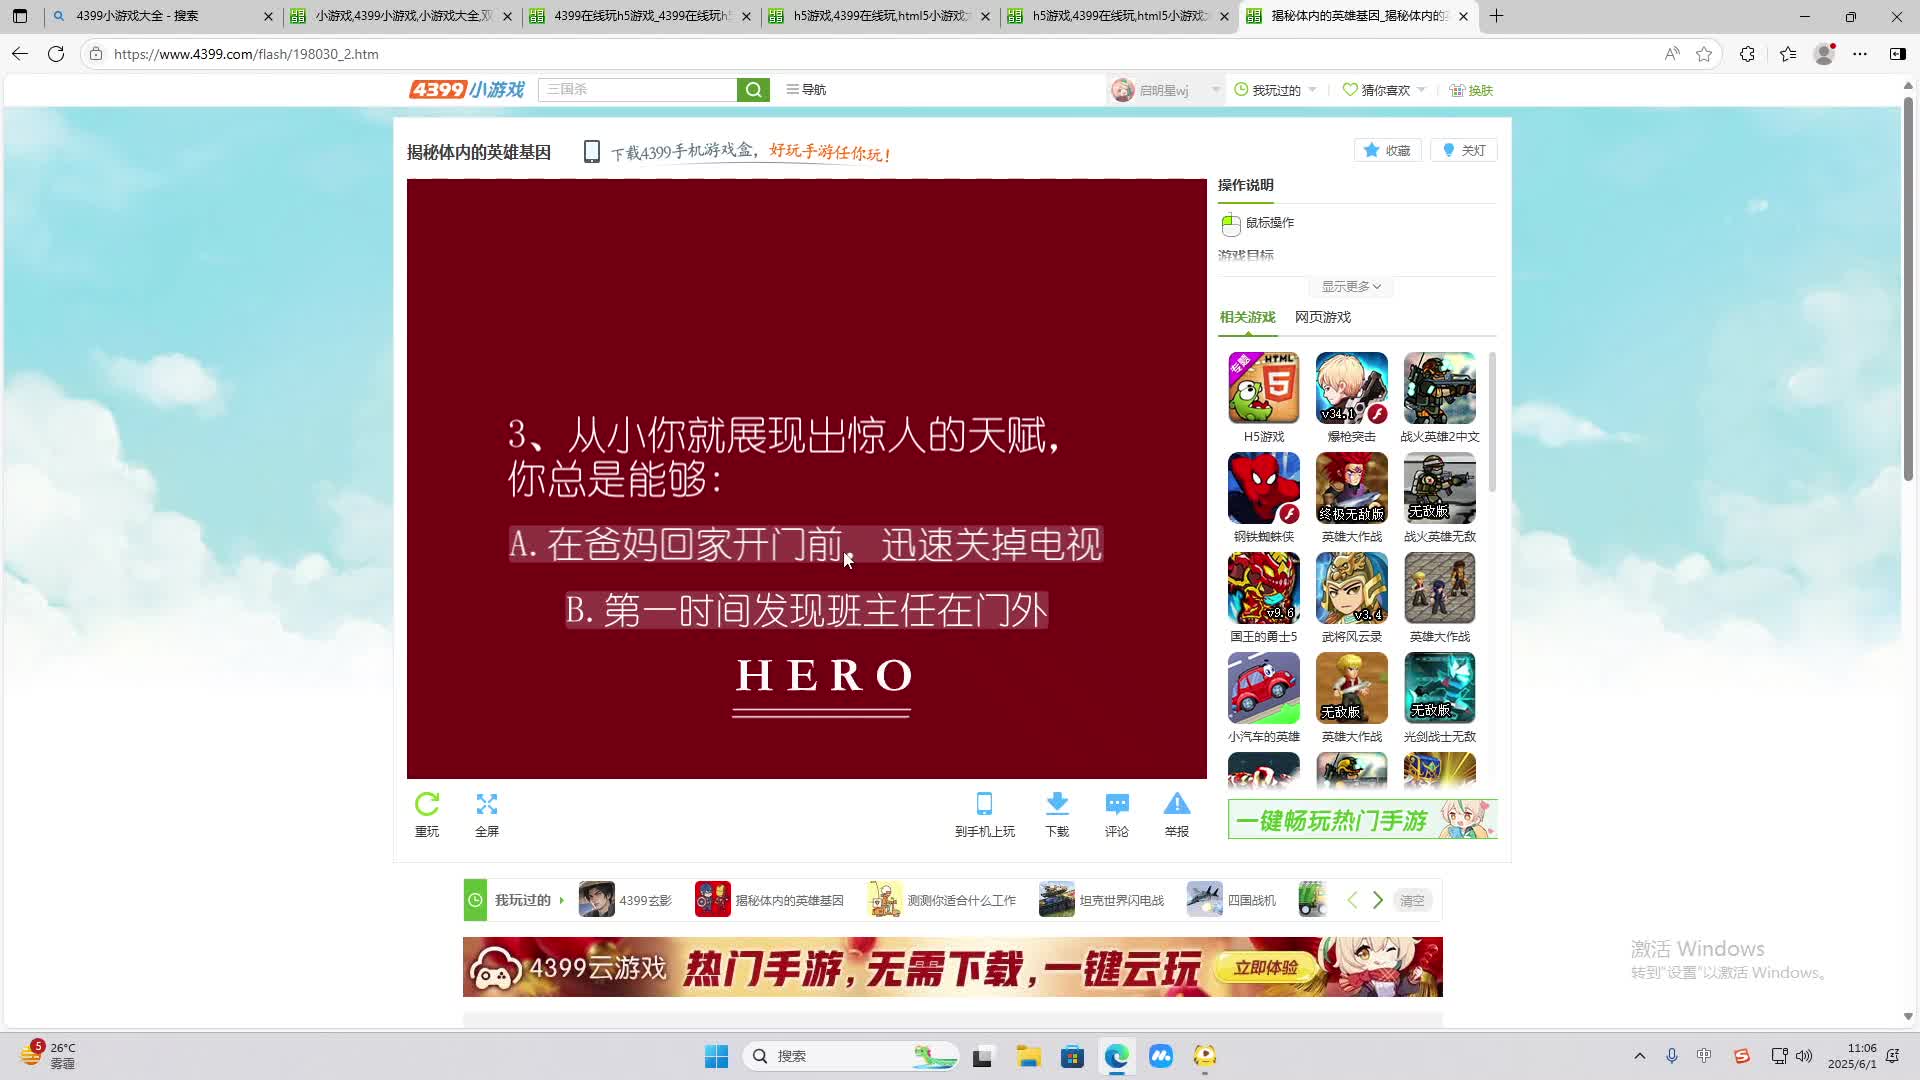Click 清空 to clear played history

tap(1412, 900)
